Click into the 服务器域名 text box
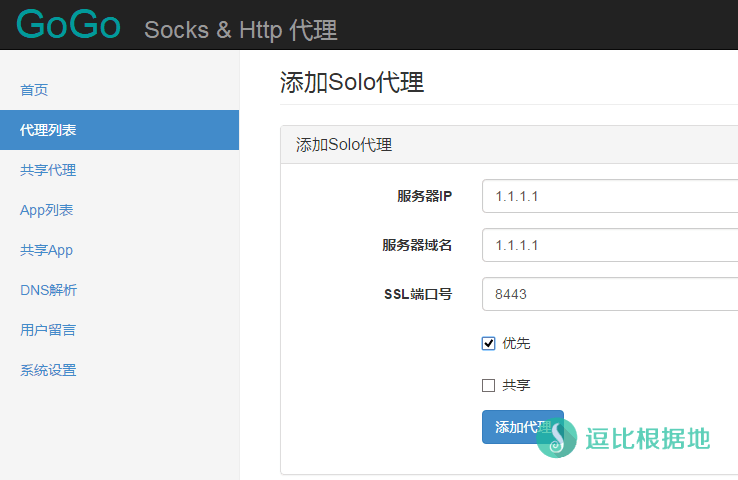 click(610, 245)
